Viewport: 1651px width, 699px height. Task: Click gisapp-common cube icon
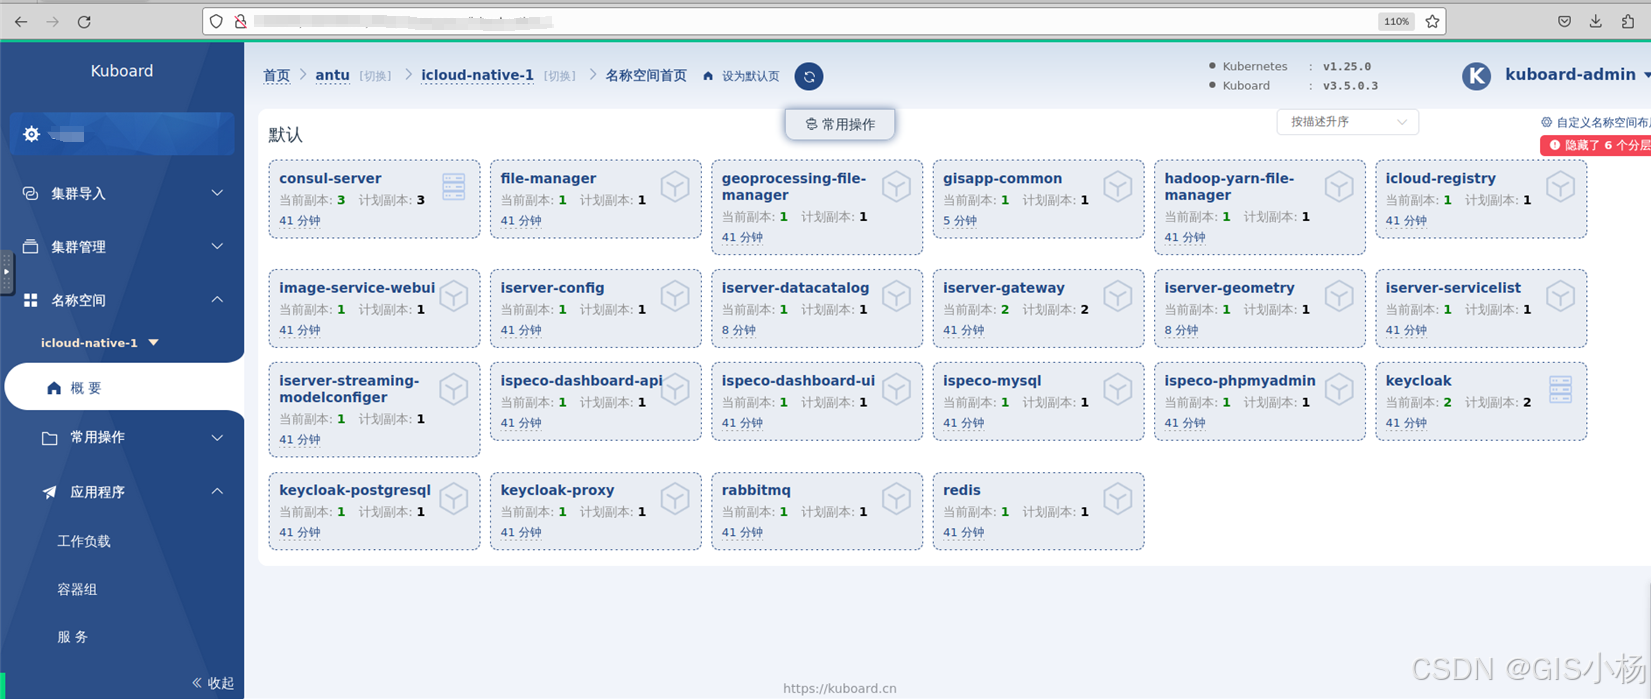[x=1117, y=186]
